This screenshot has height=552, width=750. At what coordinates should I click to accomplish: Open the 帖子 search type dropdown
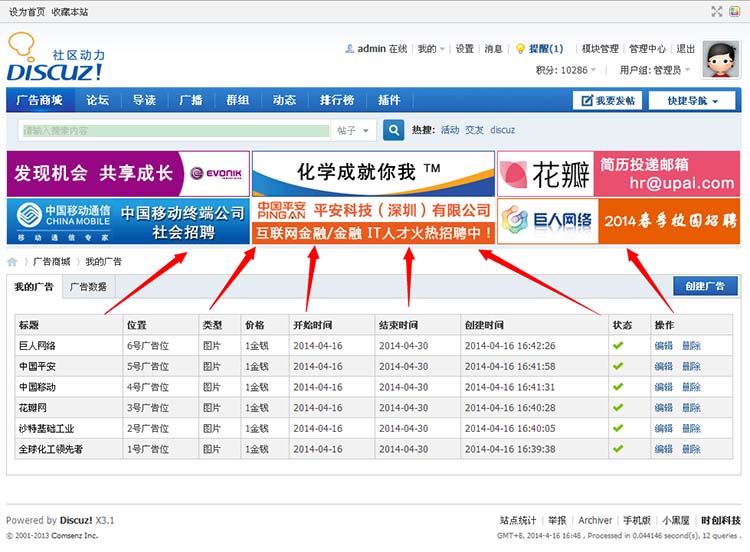click(353, 130)
